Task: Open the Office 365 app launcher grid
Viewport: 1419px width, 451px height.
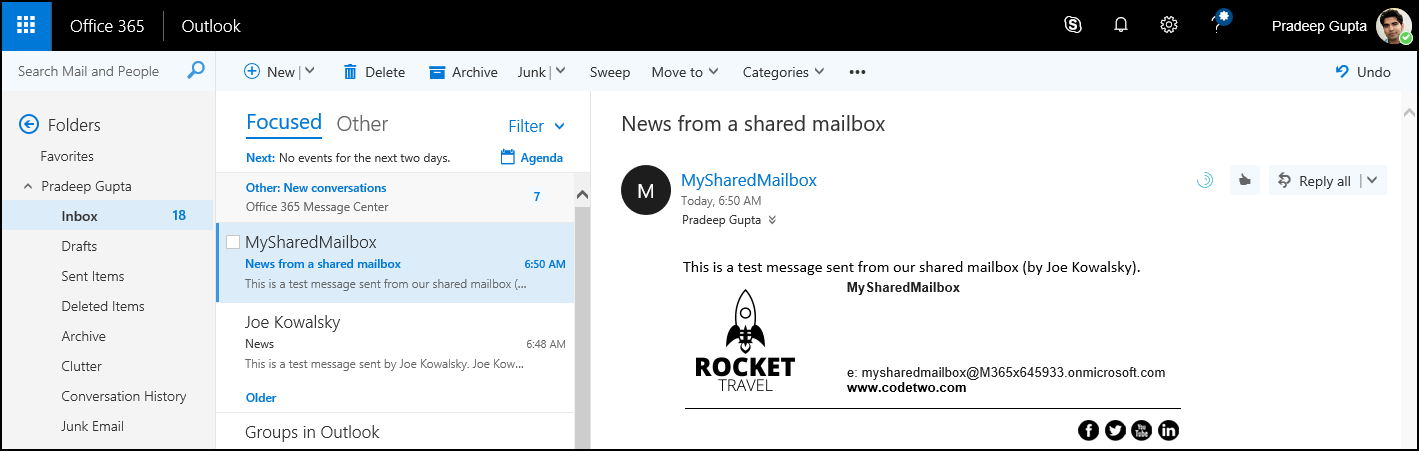Action: (x=26, y=26)
